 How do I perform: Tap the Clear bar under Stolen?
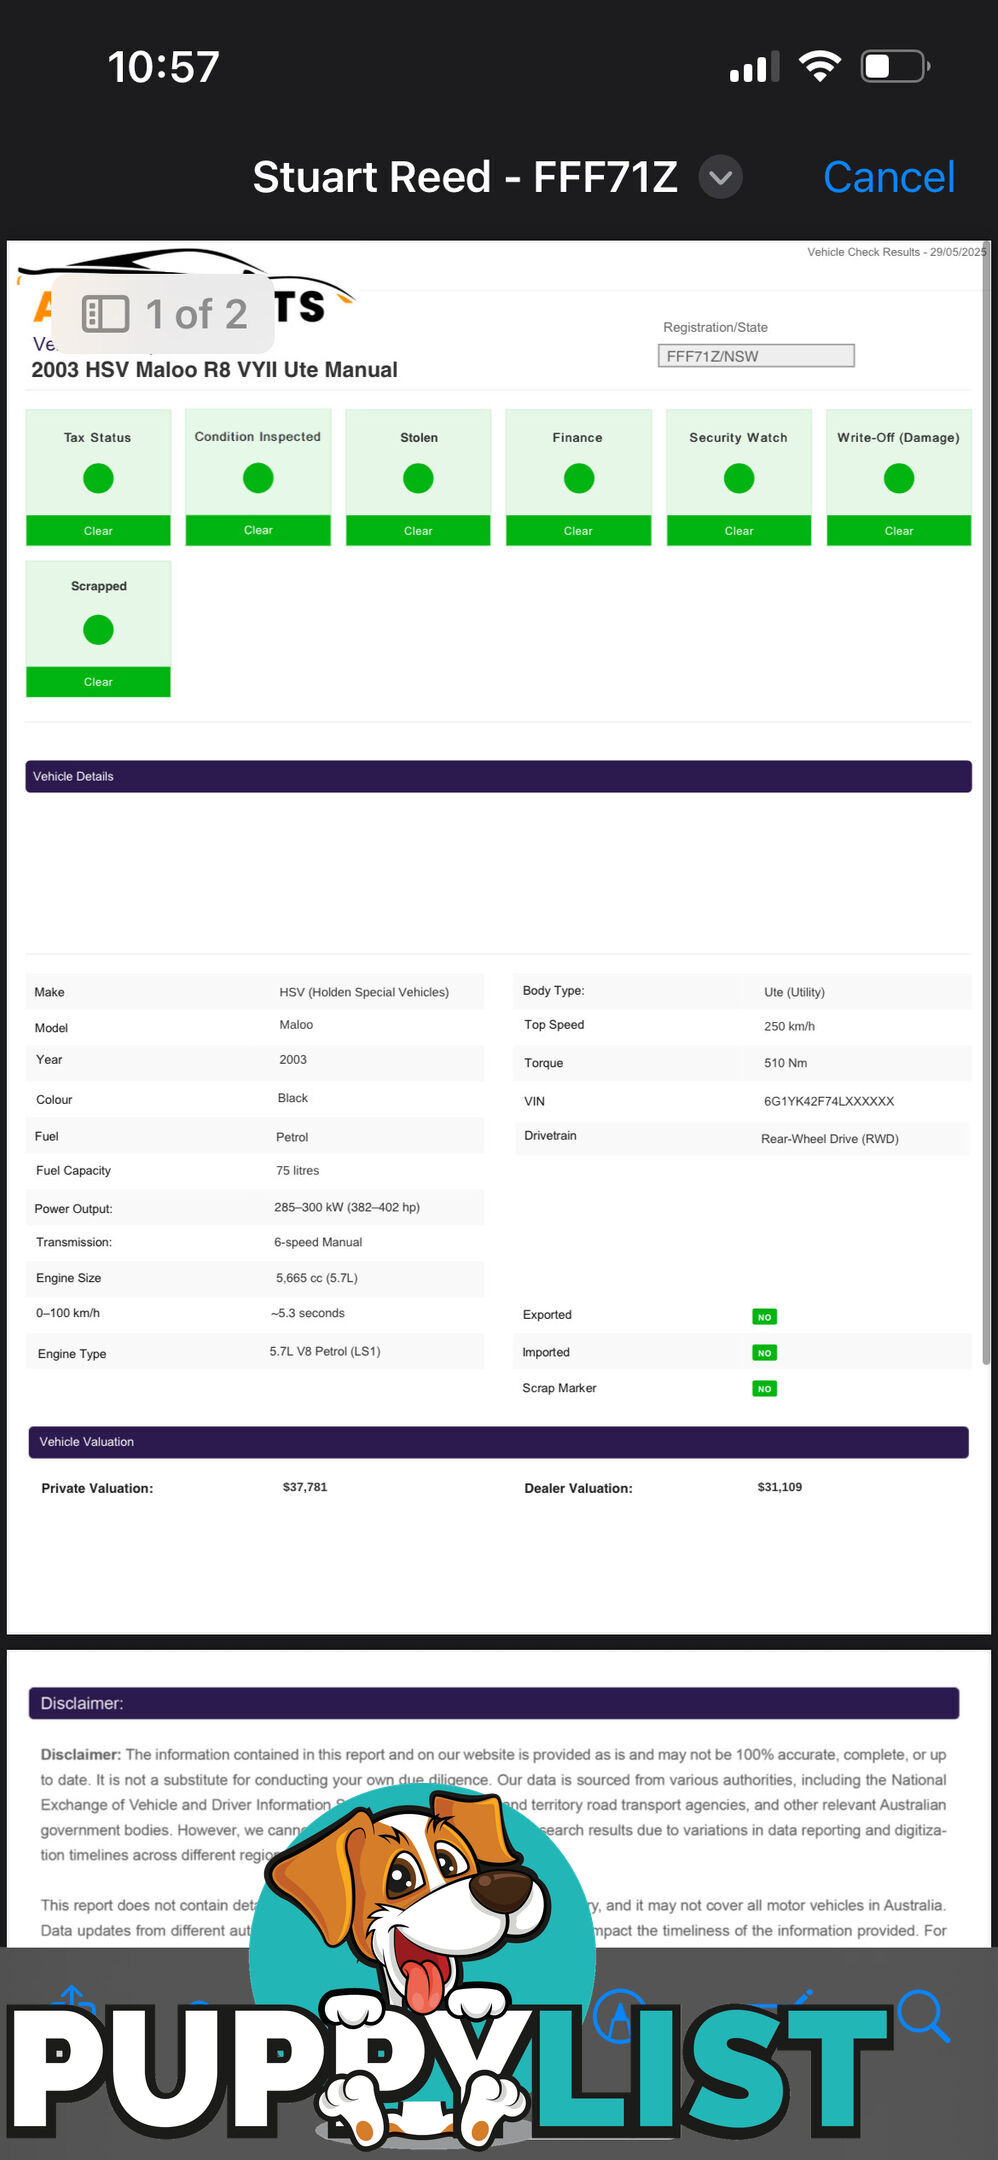(418, 531)
